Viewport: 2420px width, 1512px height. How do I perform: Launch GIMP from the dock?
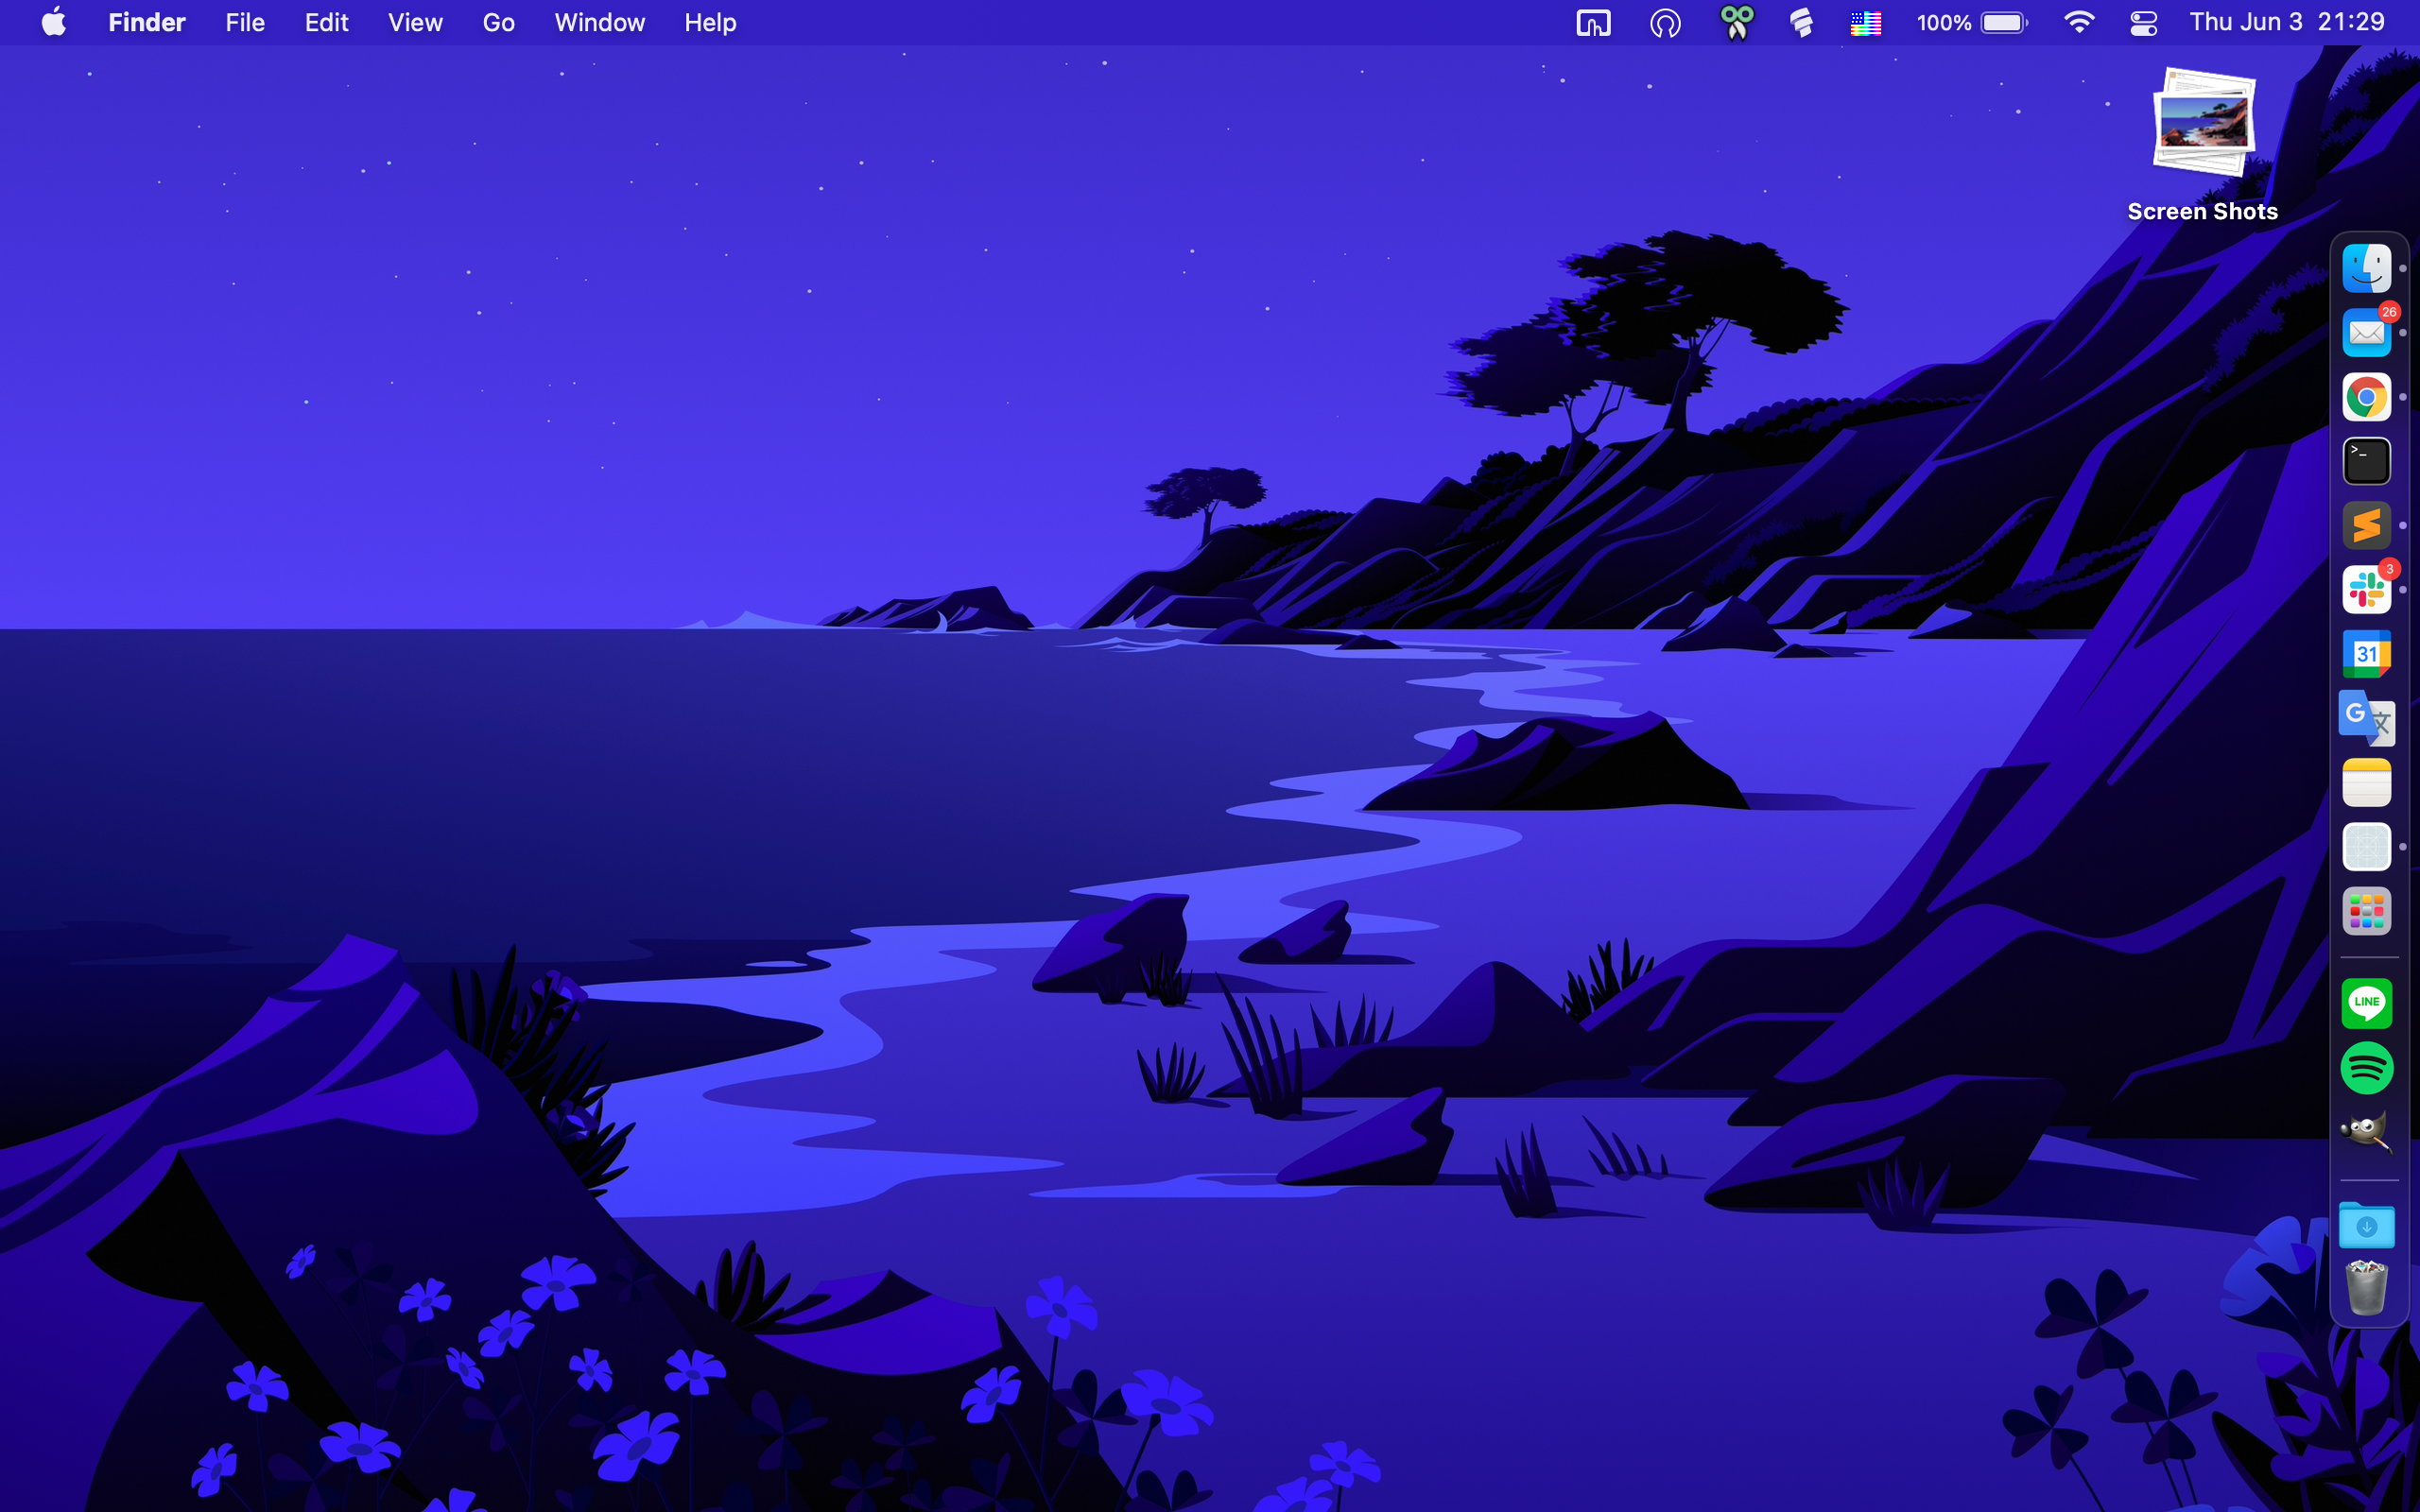pyautogui.click(x=2365, y=1132)
